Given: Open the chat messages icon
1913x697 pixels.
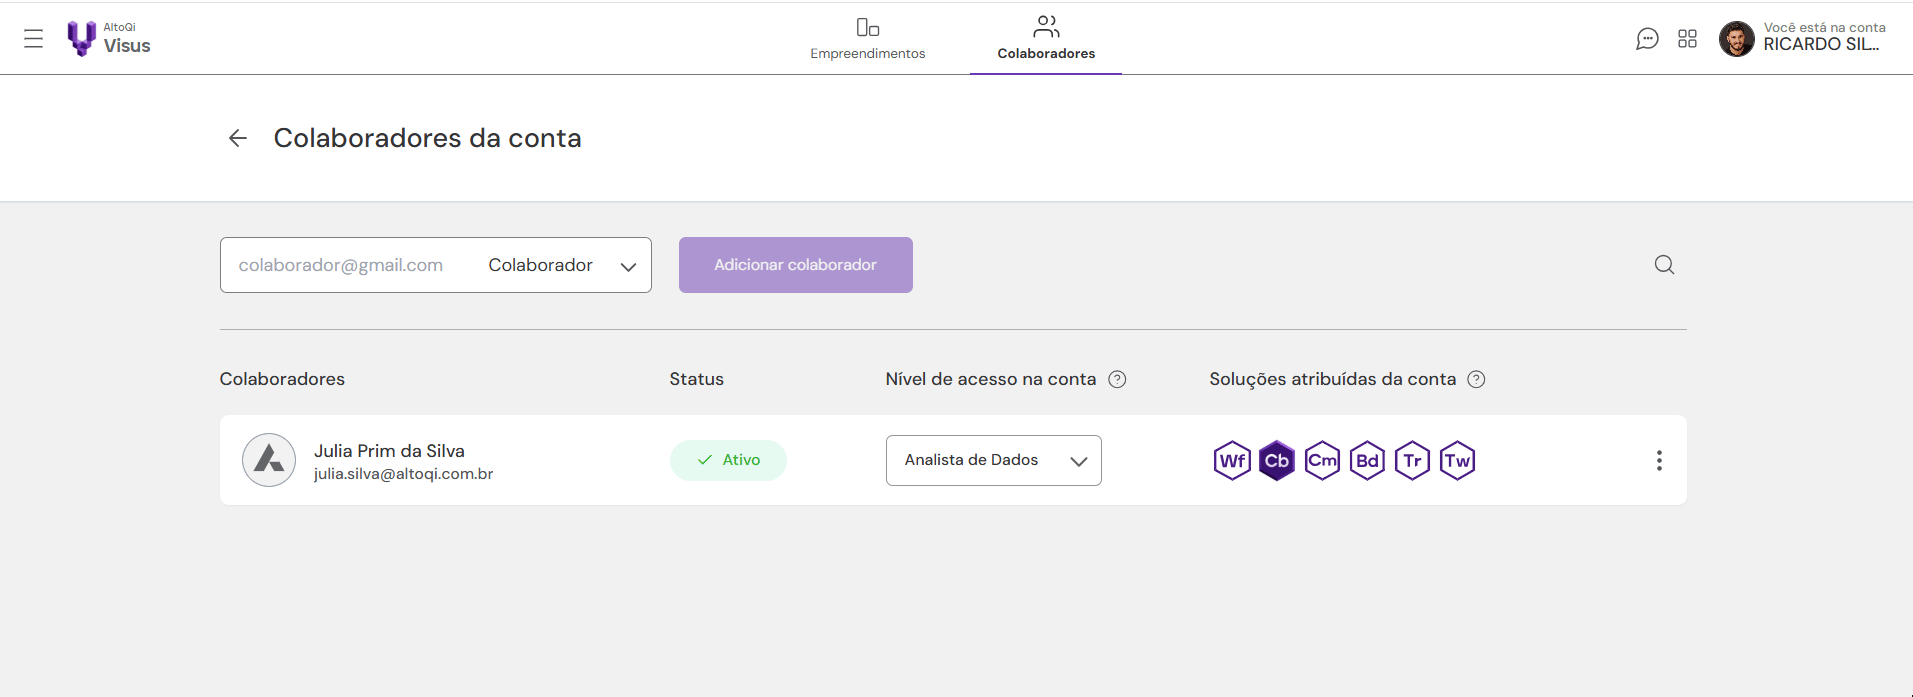Looking at the screenshot, I should tap(1647, 39).
